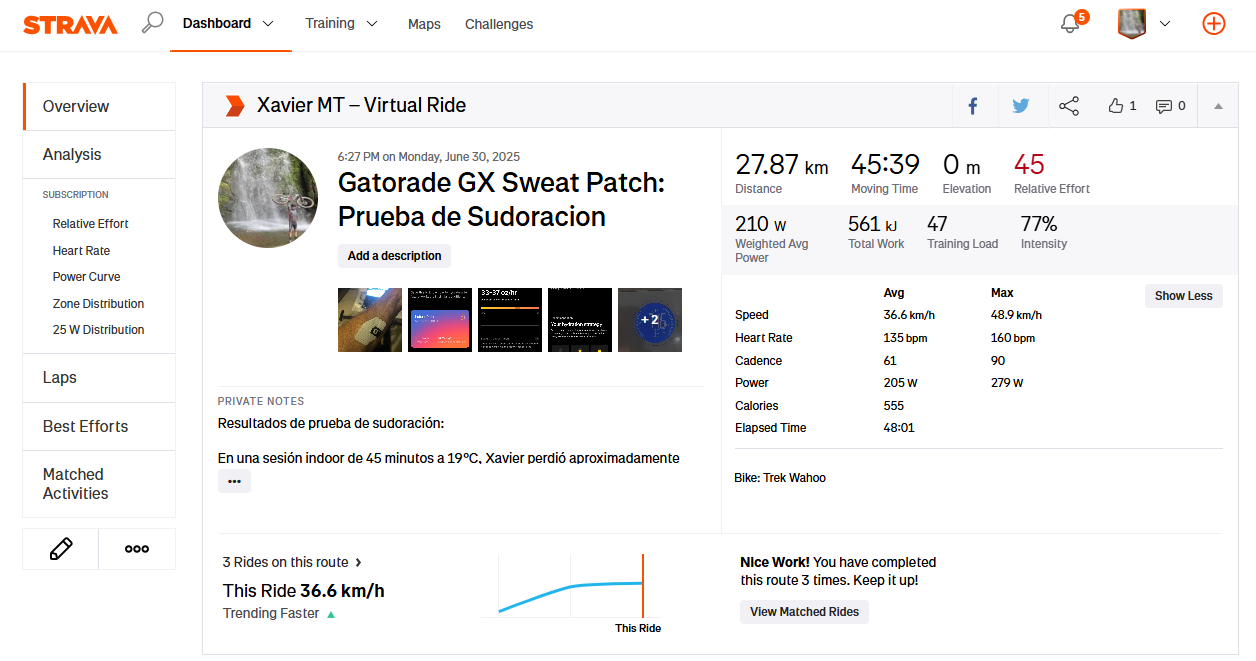Open the +2 more photos thumbnail
1256x661 pixels.
coord(650,320)
